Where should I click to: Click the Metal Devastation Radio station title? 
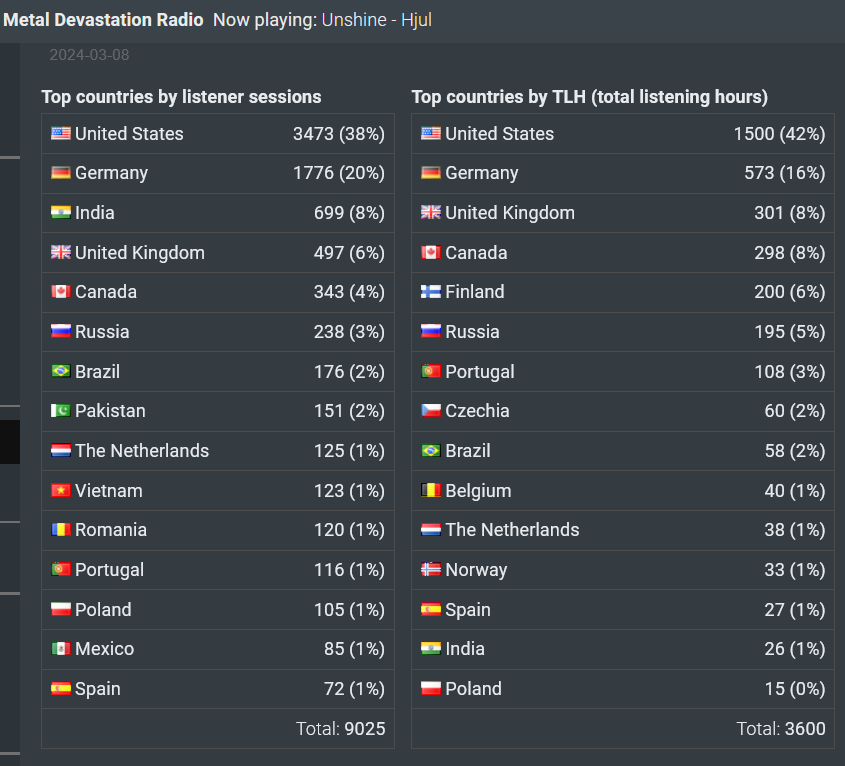tap(103, 20)
